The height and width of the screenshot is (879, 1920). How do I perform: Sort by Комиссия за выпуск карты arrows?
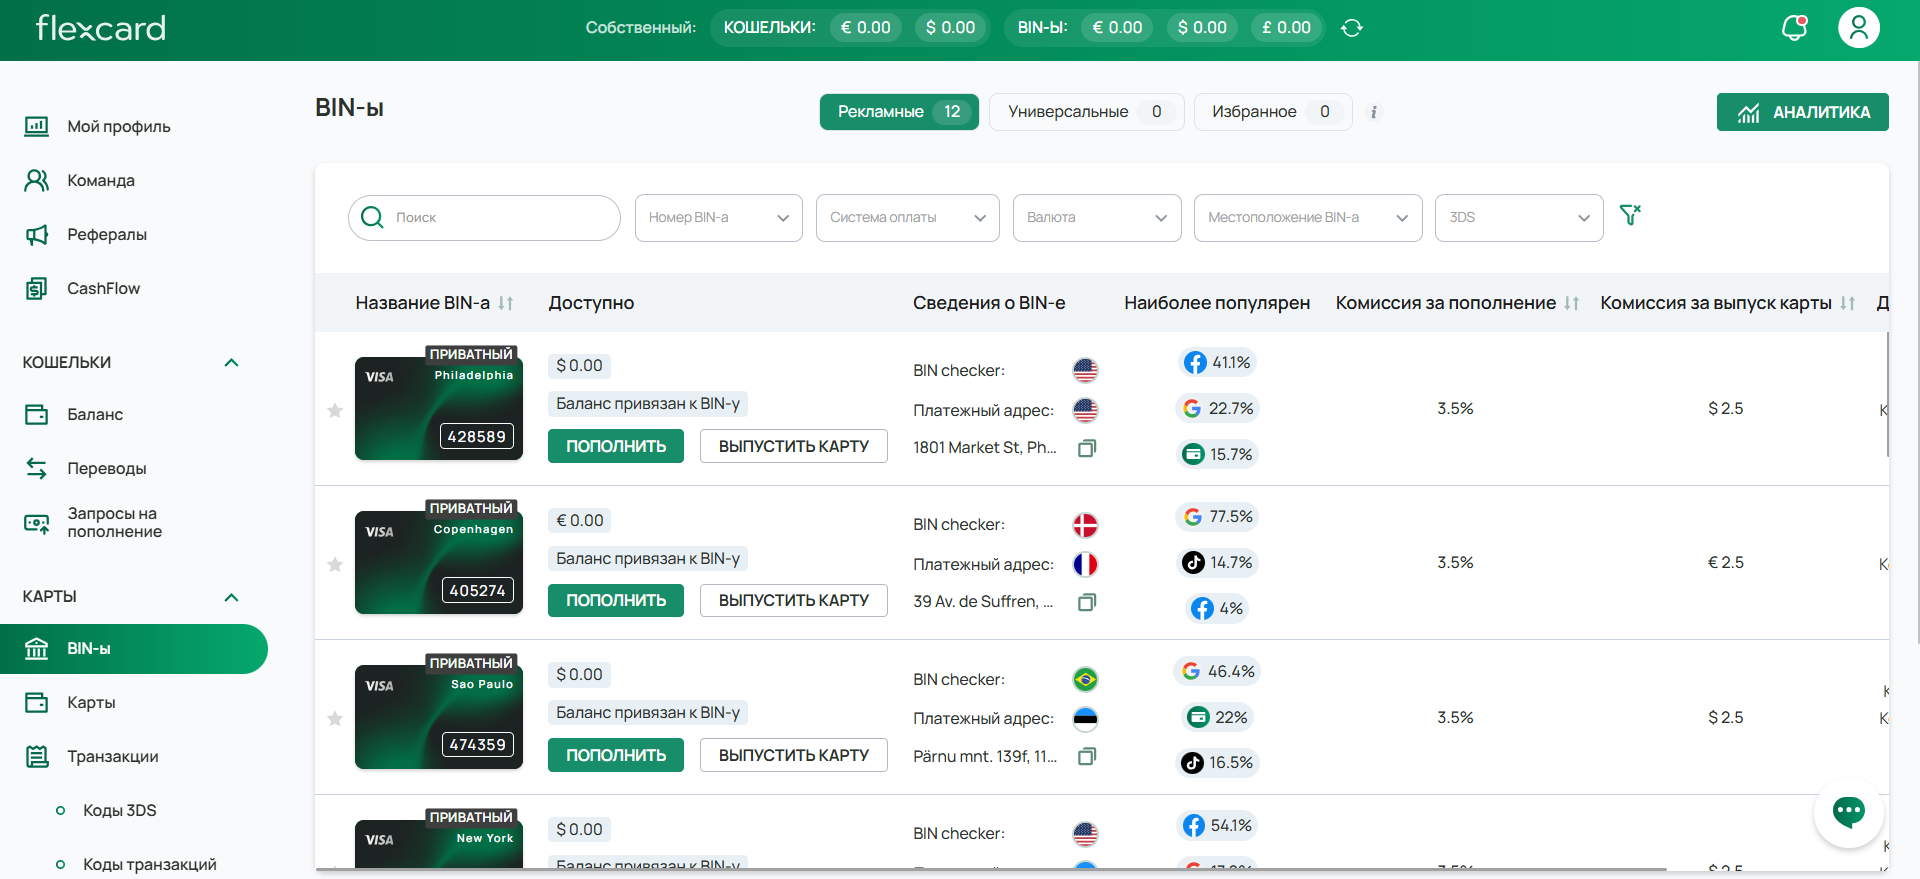[x=1848, y=303]
